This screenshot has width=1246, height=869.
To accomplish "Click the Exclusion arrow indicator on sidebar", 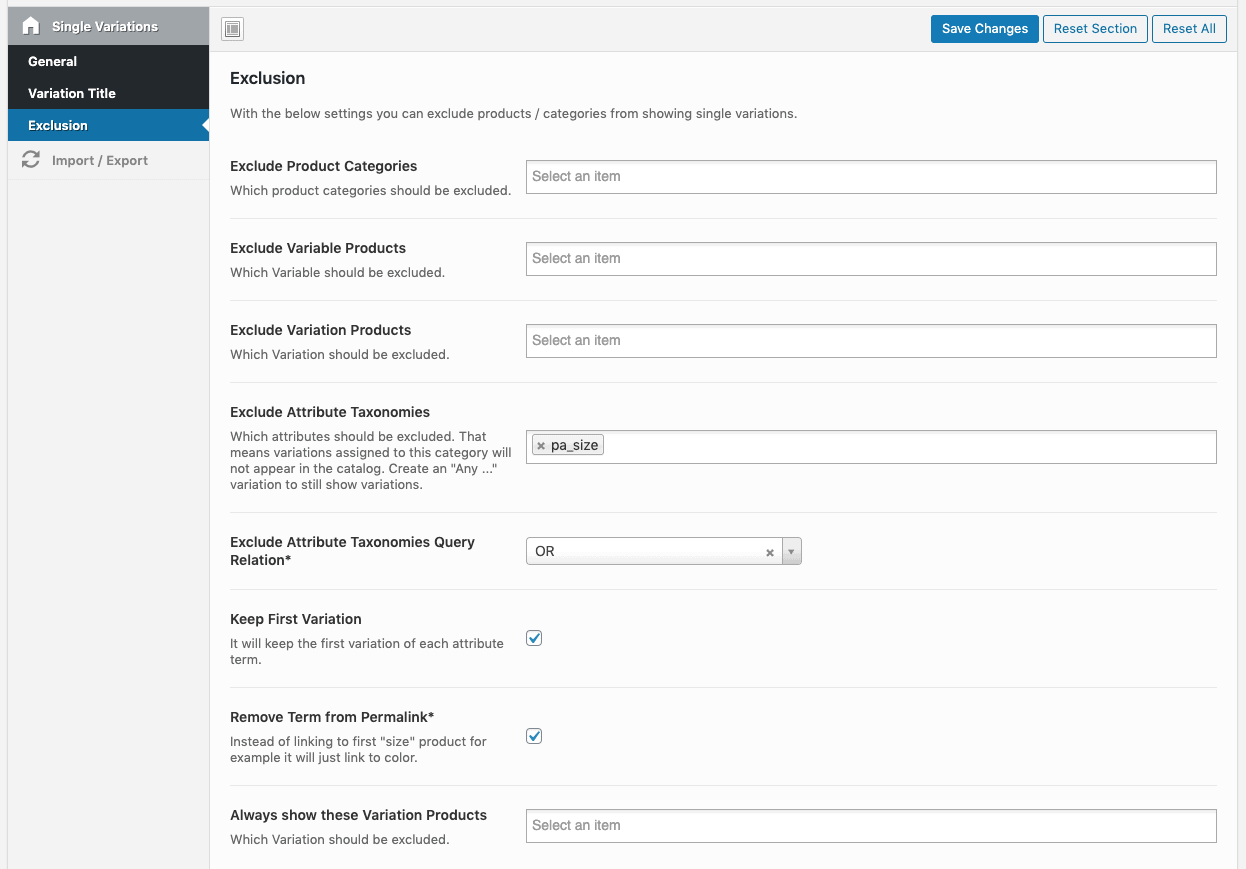I will pyautogui.click(x=204, y=125).
